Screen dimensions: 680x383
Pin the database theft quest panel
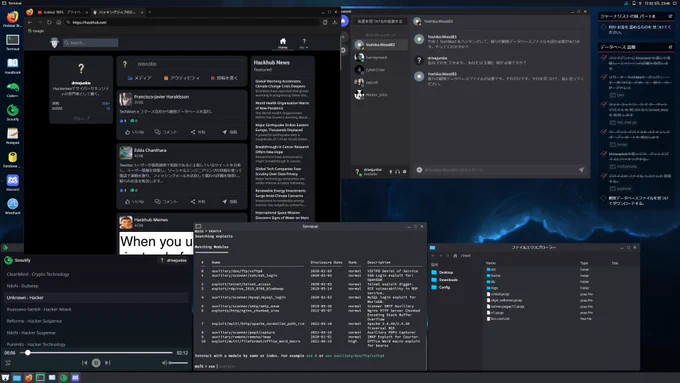tap(670, 47)
